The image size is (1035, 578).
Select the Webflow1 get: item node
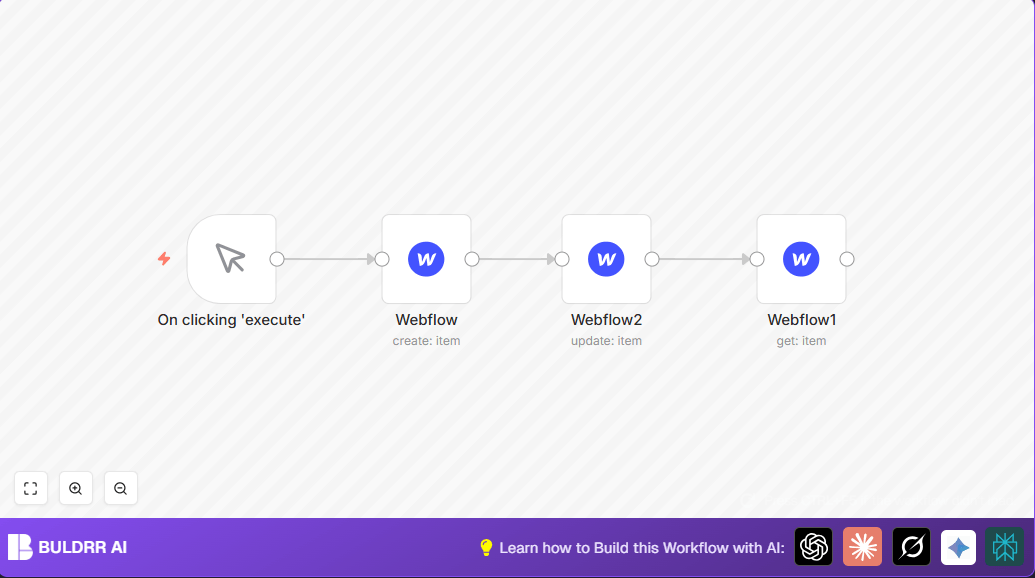[801, 259]
